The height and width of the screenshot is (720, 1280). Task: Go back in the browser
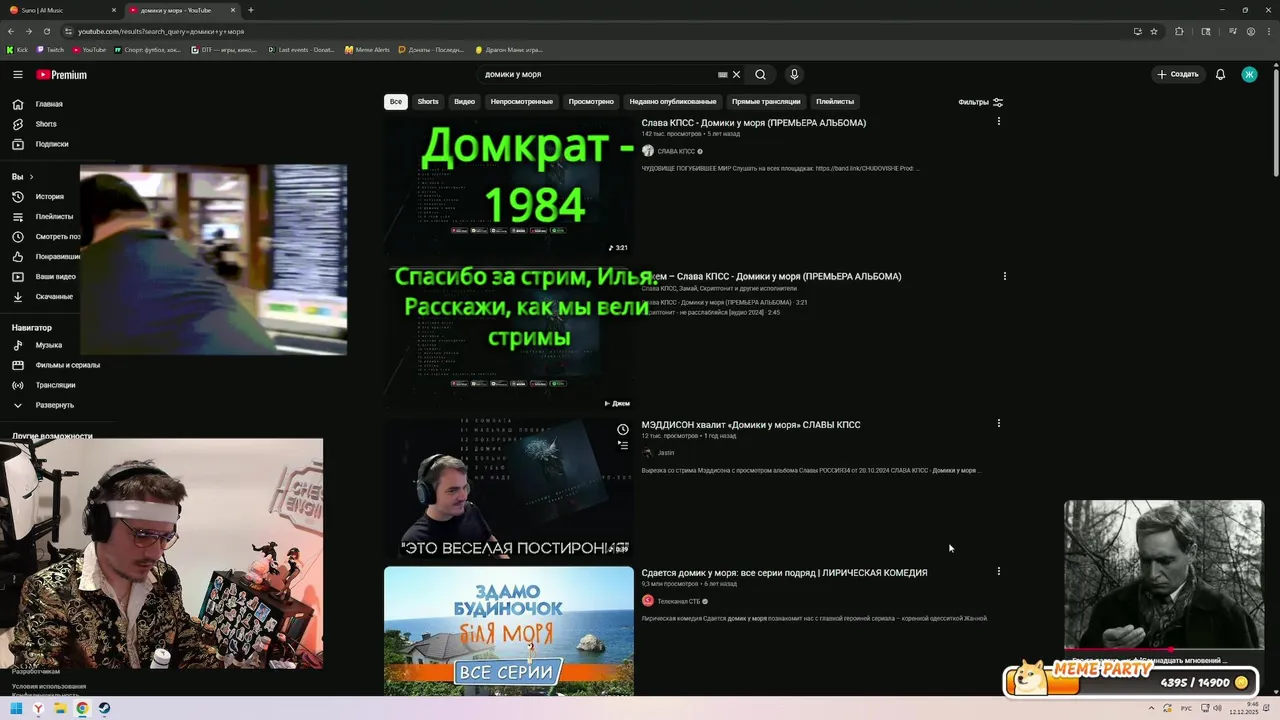(11, 31)
